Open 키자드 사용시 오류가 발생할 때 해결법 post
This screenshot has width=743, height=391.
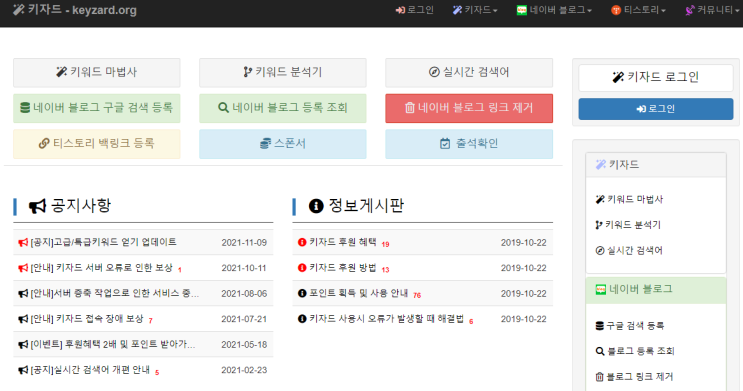coord(387,319)
